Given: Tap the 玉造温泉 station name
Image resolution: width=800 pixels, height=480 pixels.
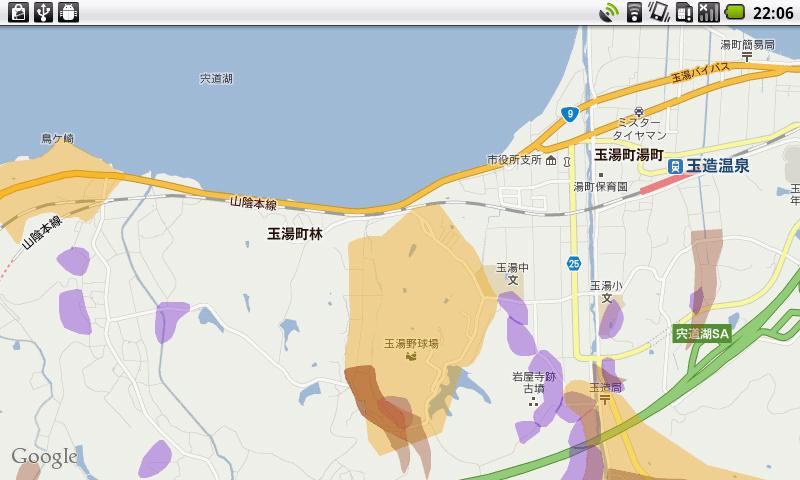Looking at the screenshot, I should (717, 166).
